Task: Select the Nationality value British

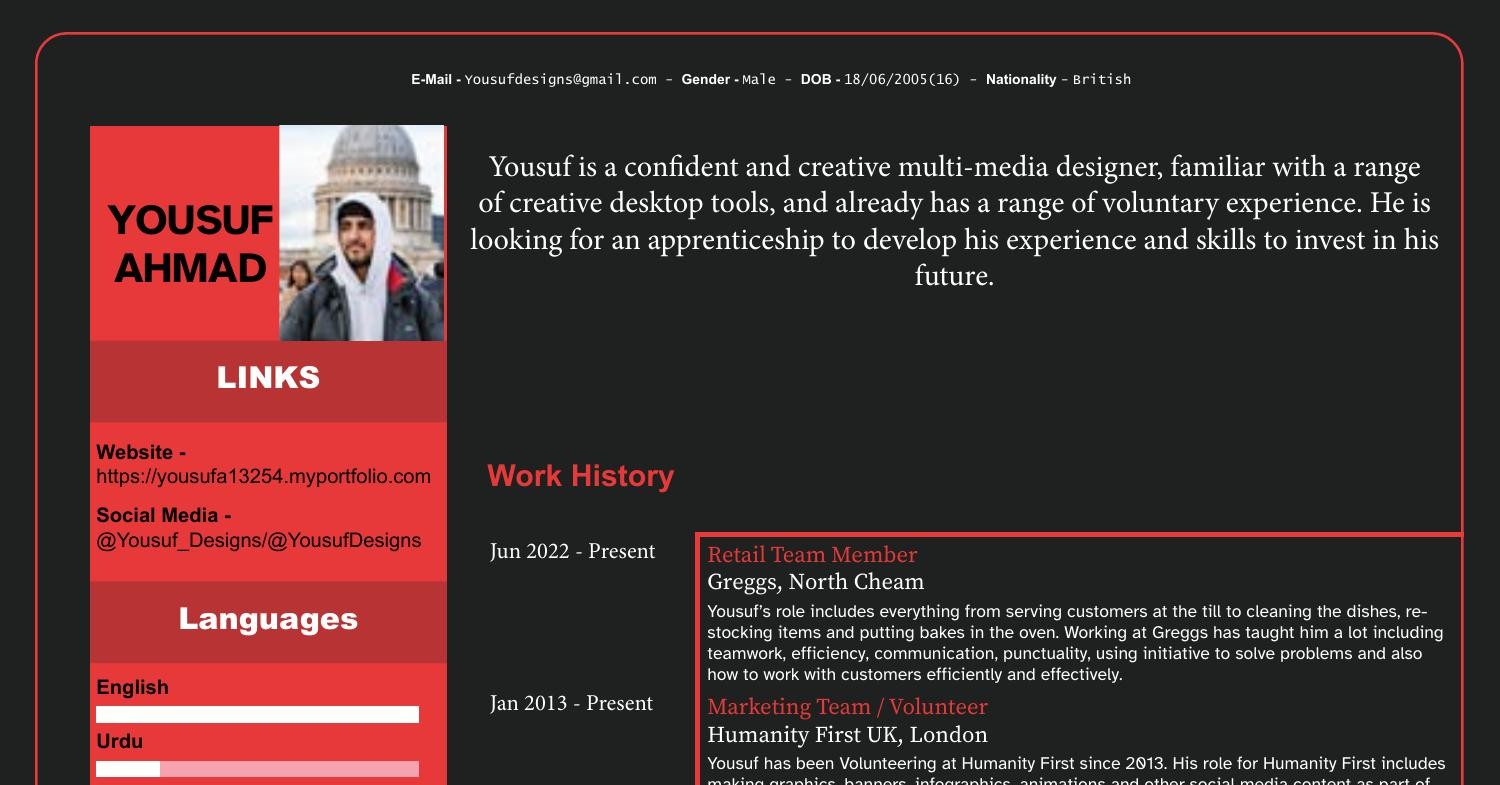Action: point(1105,79)
